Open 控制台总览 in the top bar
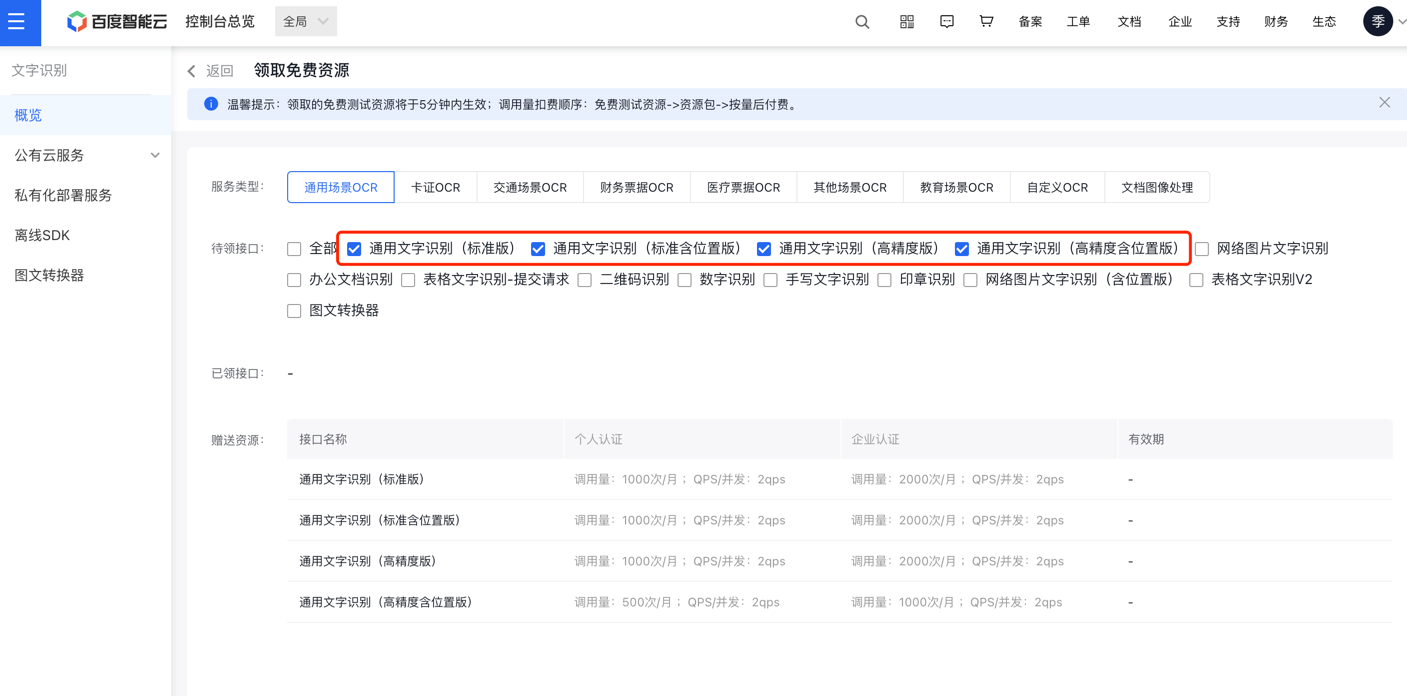Viewport: 1407px width, 696px height. pyautogui.click(x=220, y=22)
